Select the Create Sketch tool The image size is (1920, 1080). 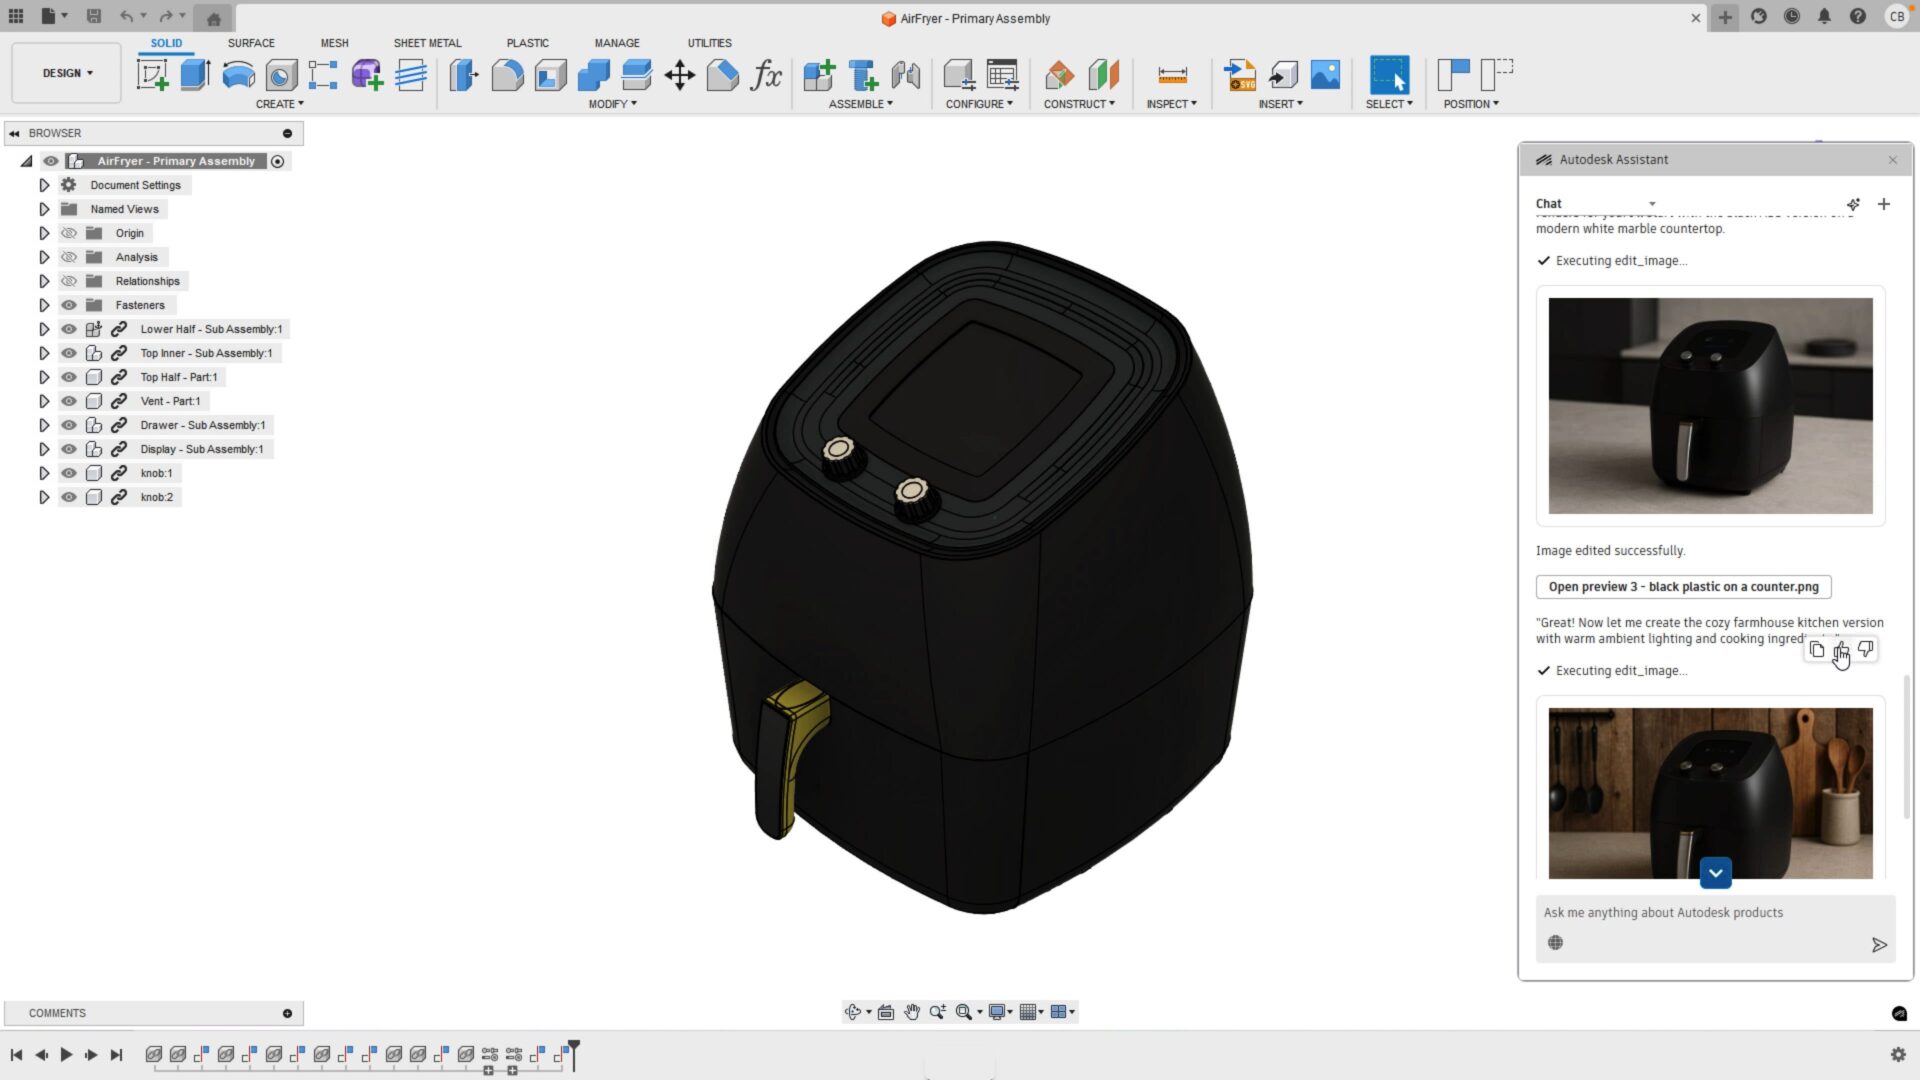tap(152, 75)
